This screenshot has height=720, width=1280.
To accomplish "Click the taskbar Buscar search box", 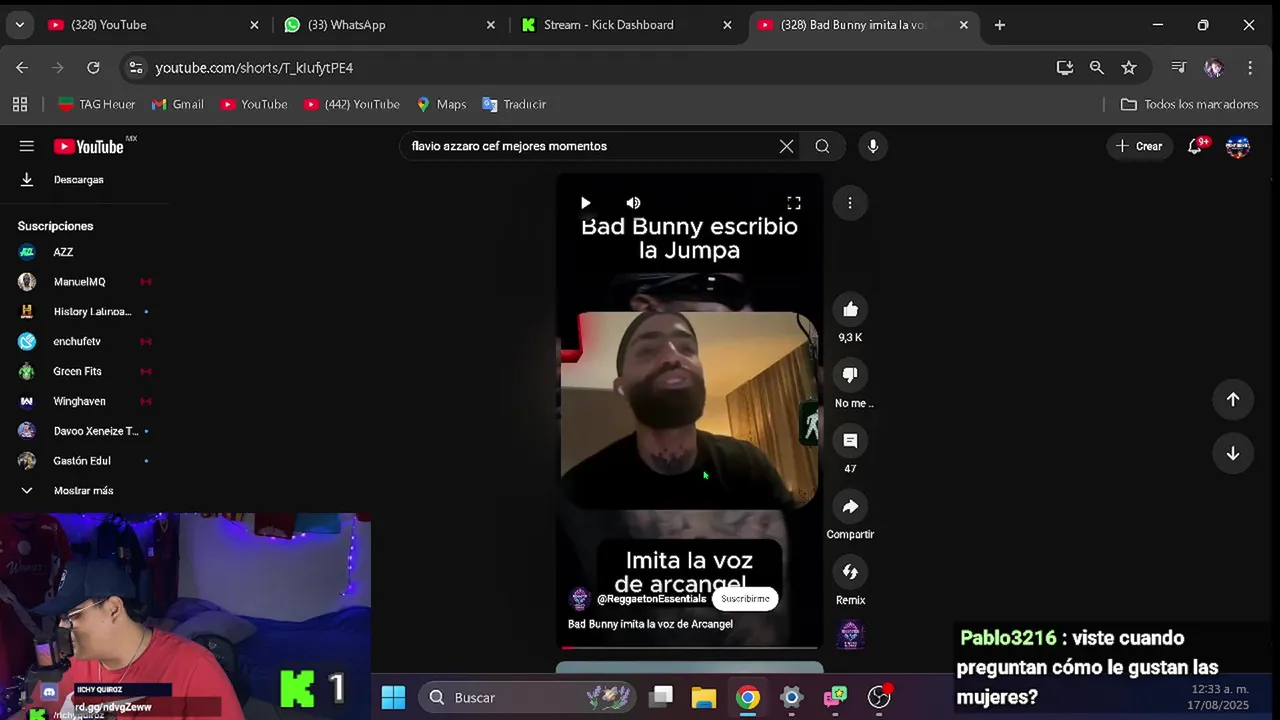I will tap(528, 697).
